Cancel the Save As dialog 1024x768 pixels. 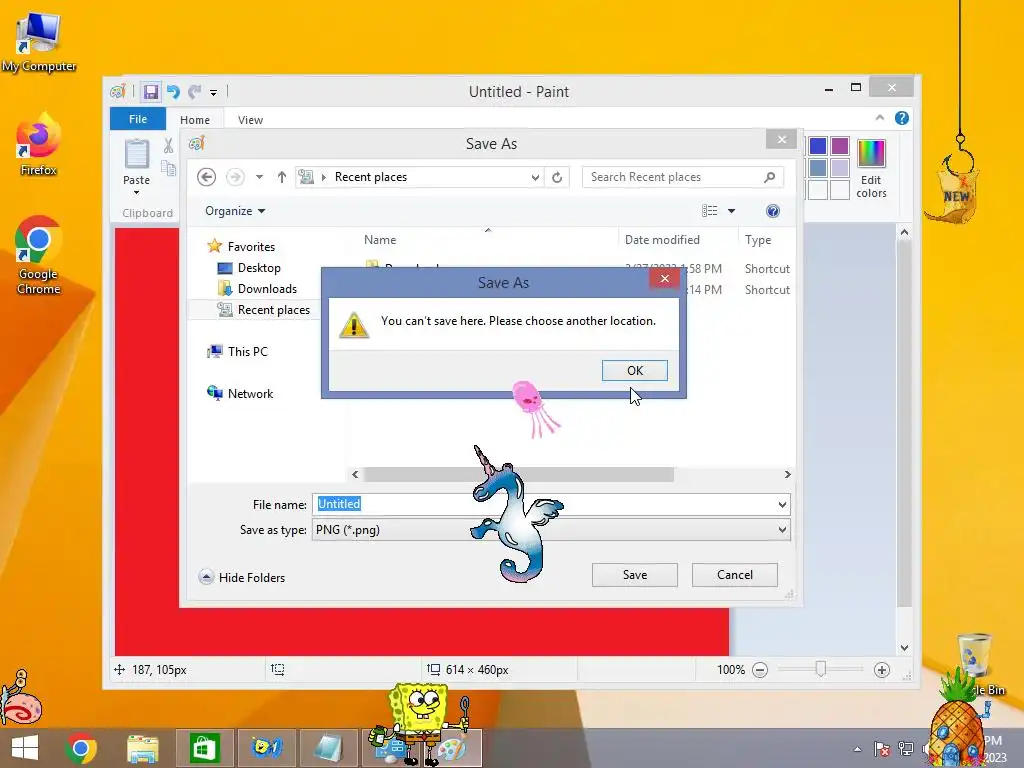tap(734, 575)
